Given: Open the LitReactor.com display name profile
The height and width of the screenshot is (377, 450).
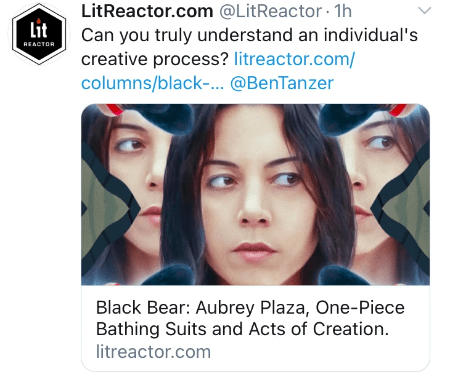Looking at the screenshot, I should coord(147,11).
